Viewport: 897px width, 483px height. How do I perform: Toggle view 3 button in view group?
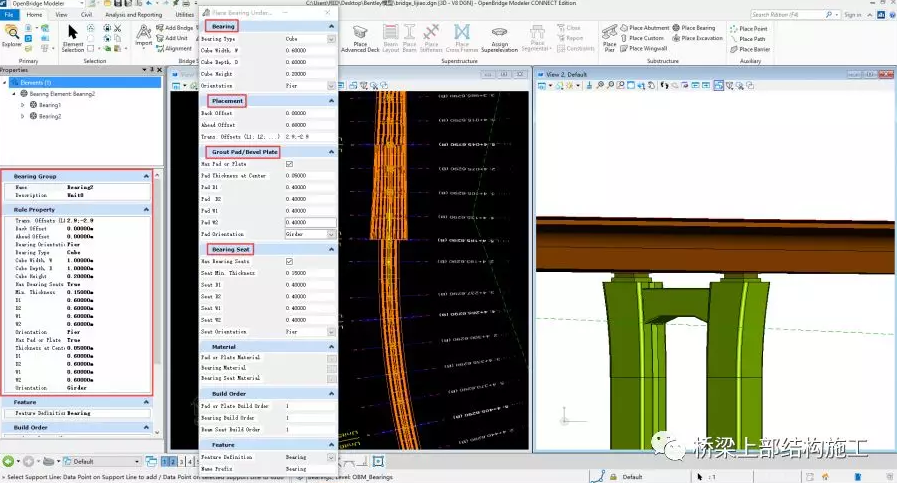(182, 461)
